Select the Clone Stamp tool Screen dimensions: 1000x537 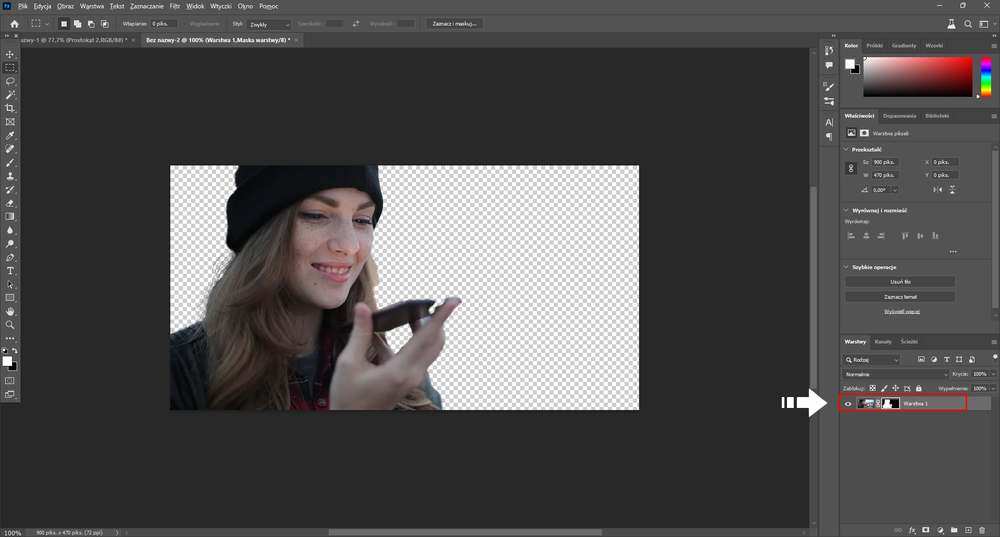coord(10,176)
